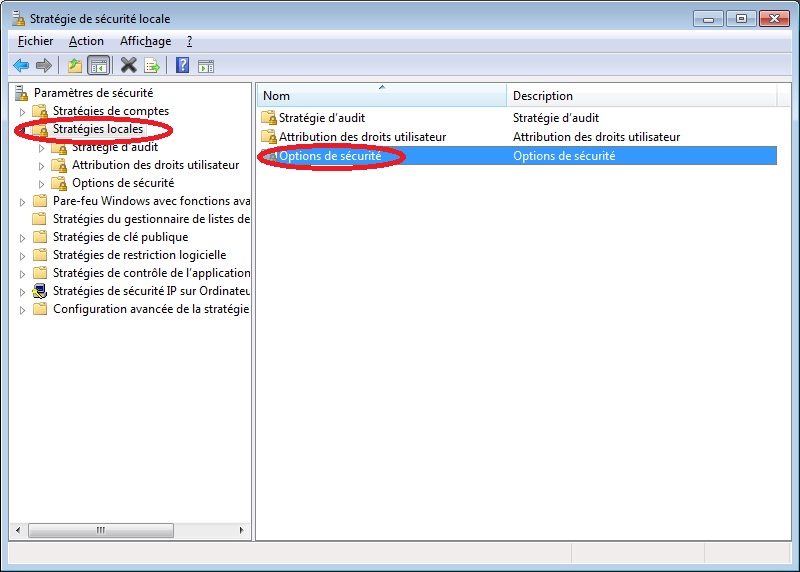
Task: Click title bar application icon
Action: [18, 19]
